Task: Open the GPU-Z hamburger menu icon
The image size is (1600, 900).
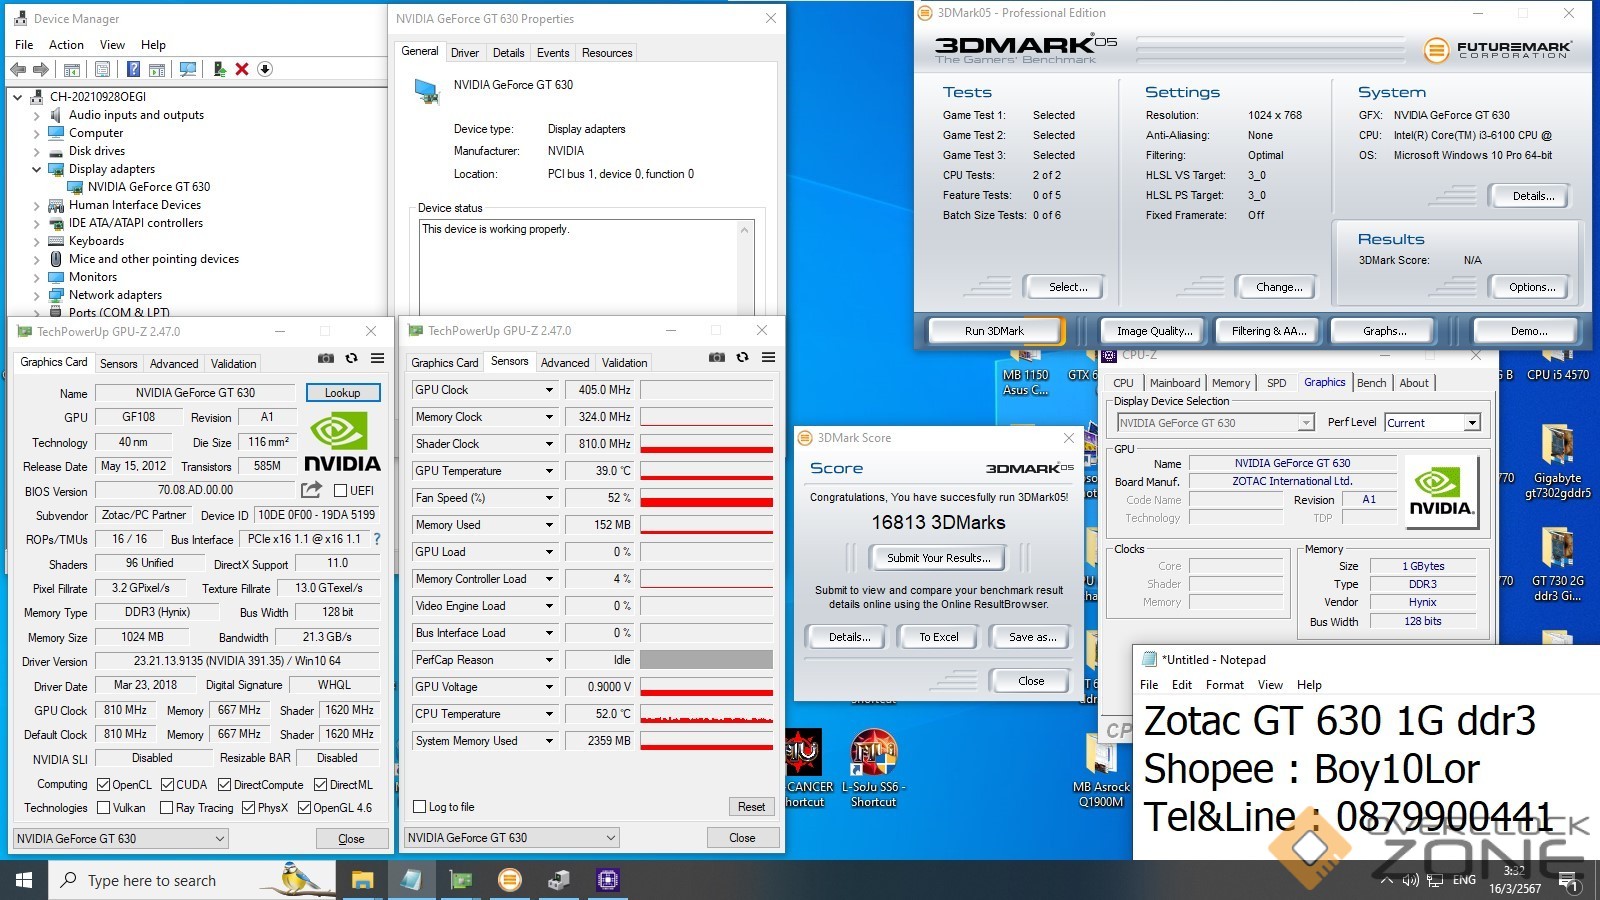Action: click(377, 358)
